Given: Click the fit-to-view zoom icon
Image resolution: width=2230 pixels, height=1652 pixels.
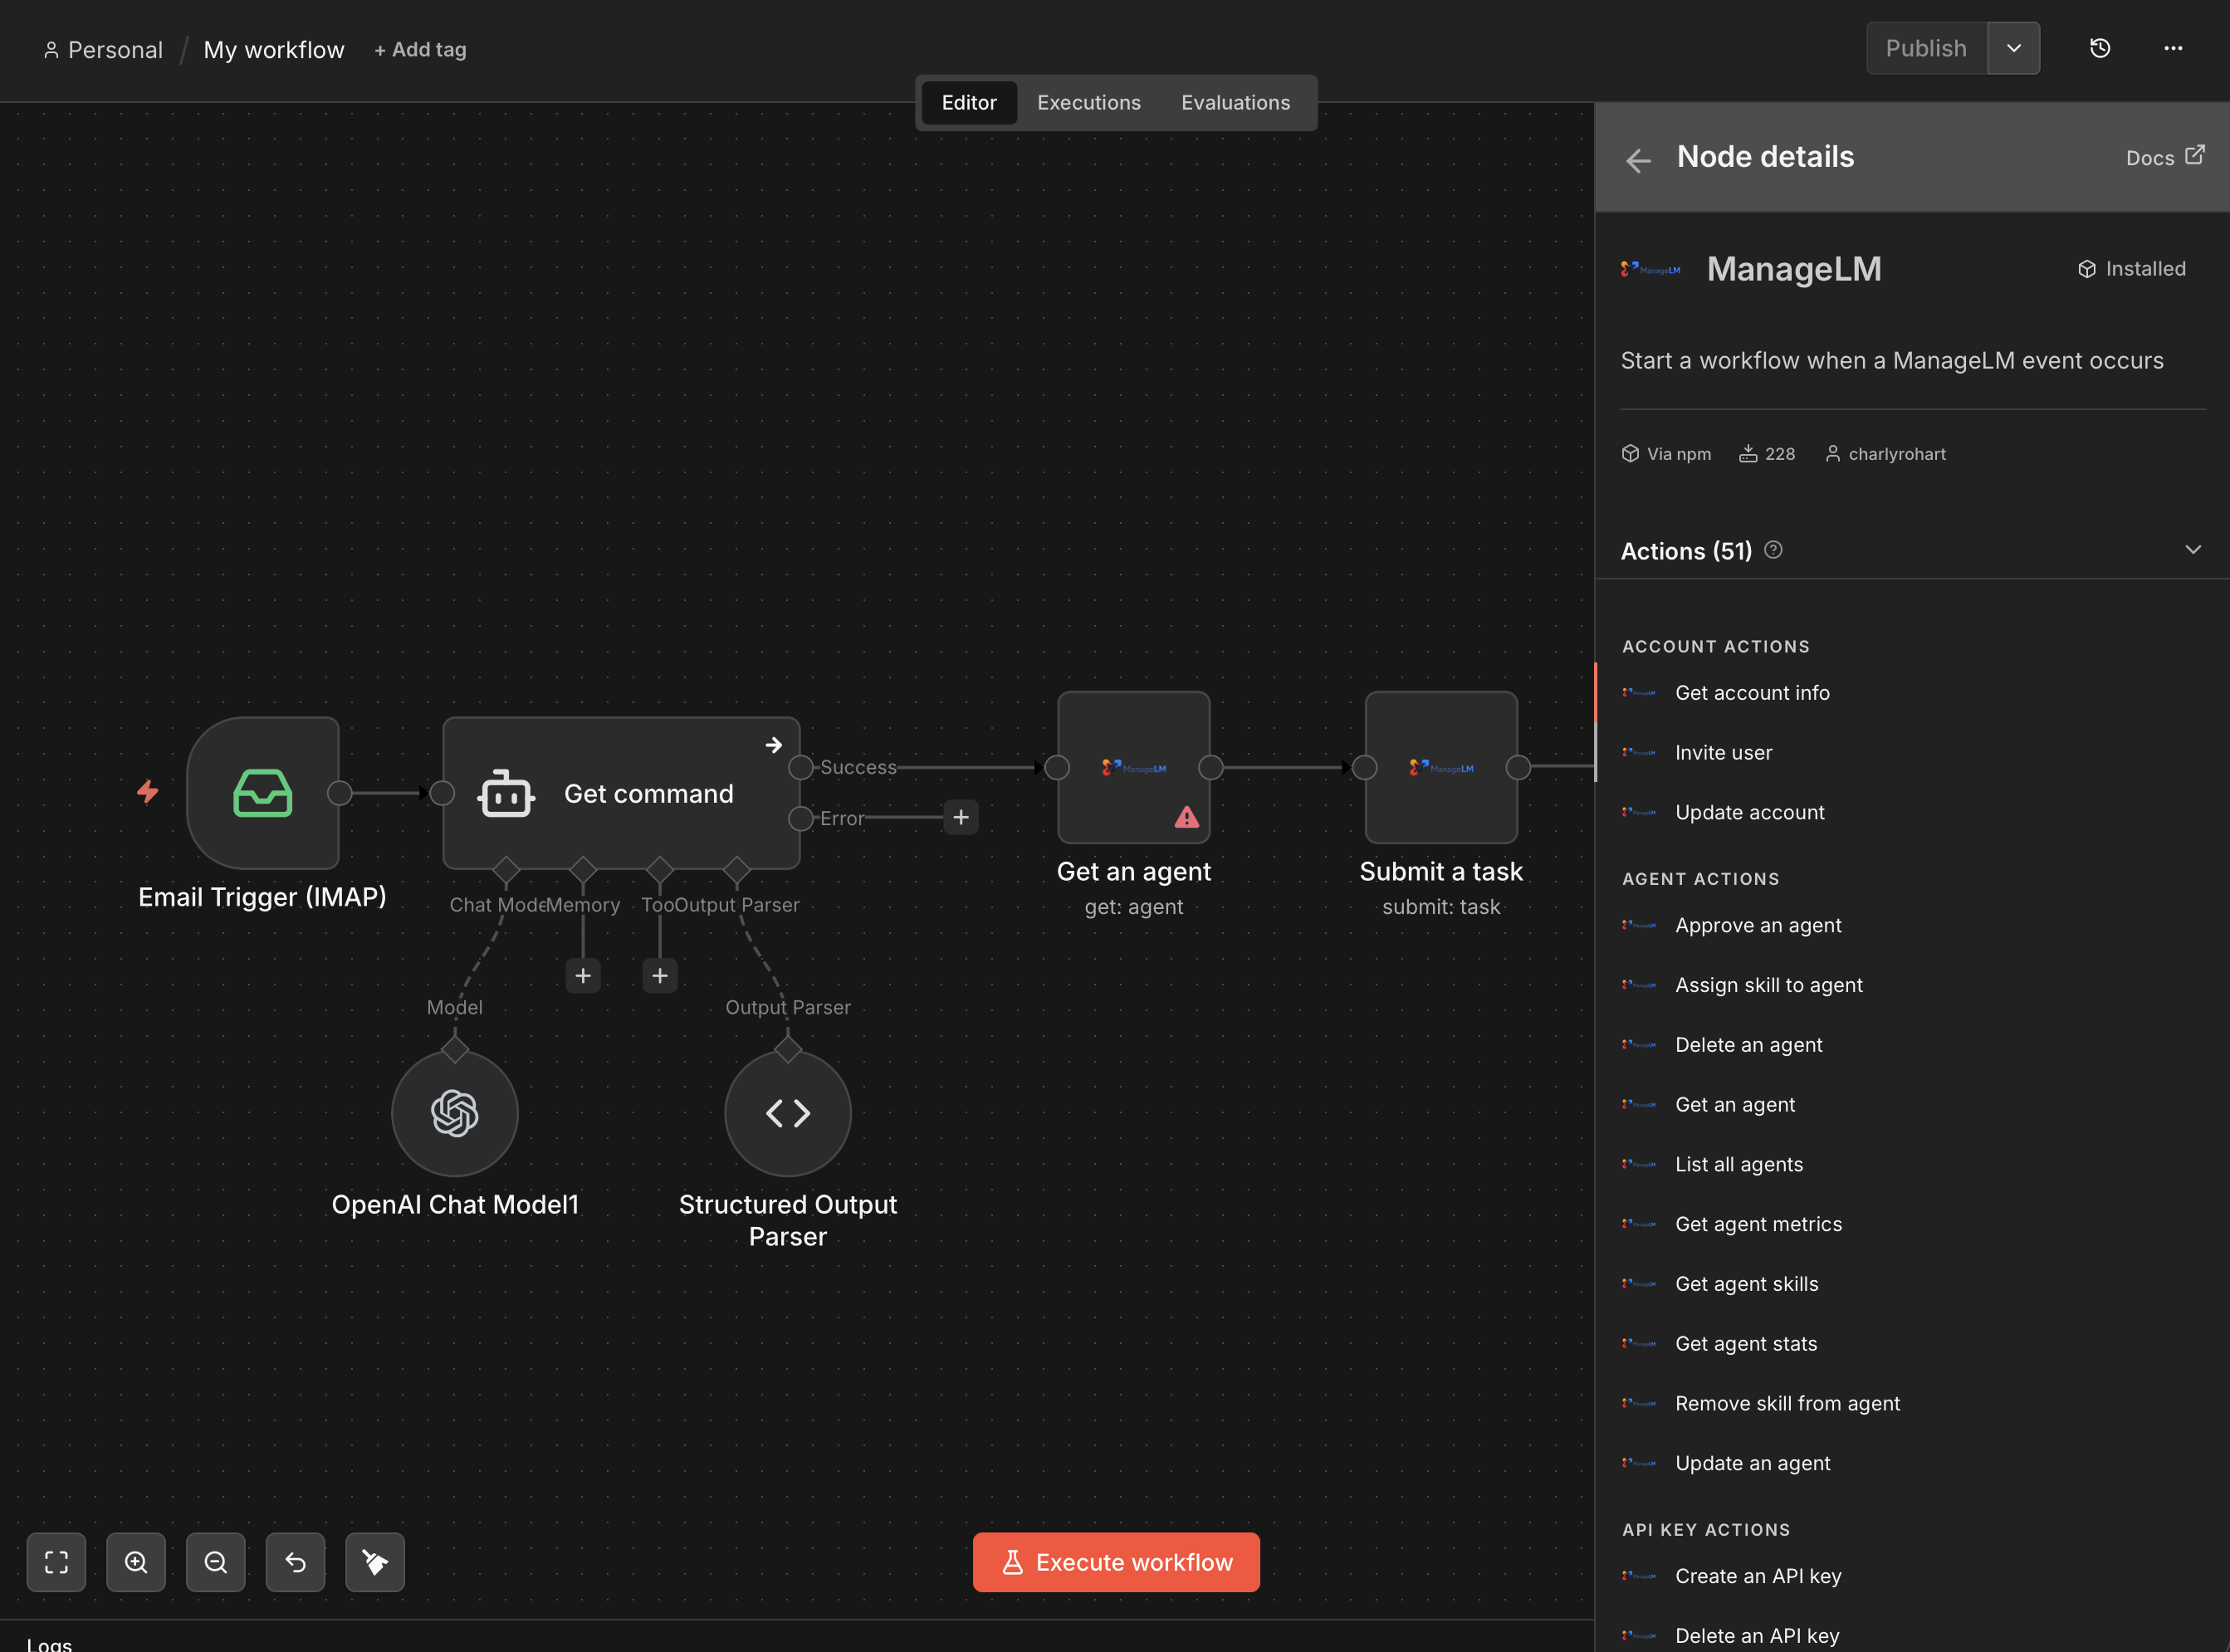Looking at the screenshot, I should [x=56, y=1562].
